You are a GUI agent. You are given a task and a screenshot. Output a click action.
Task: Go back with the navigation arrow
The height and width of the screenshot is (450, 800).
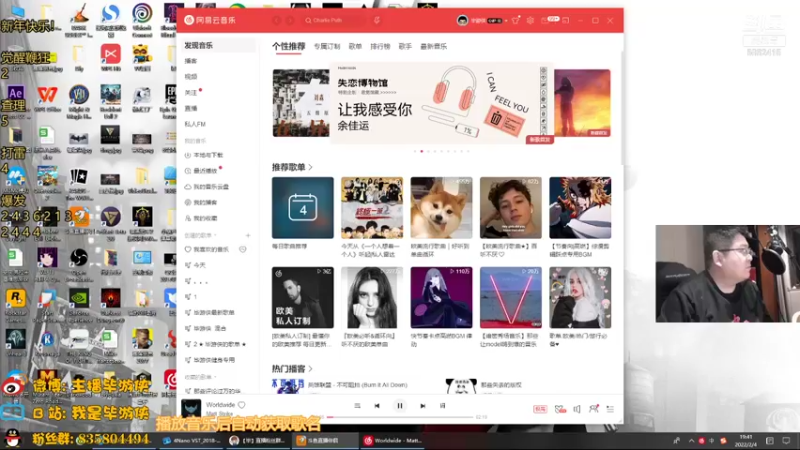coord(277,20)
